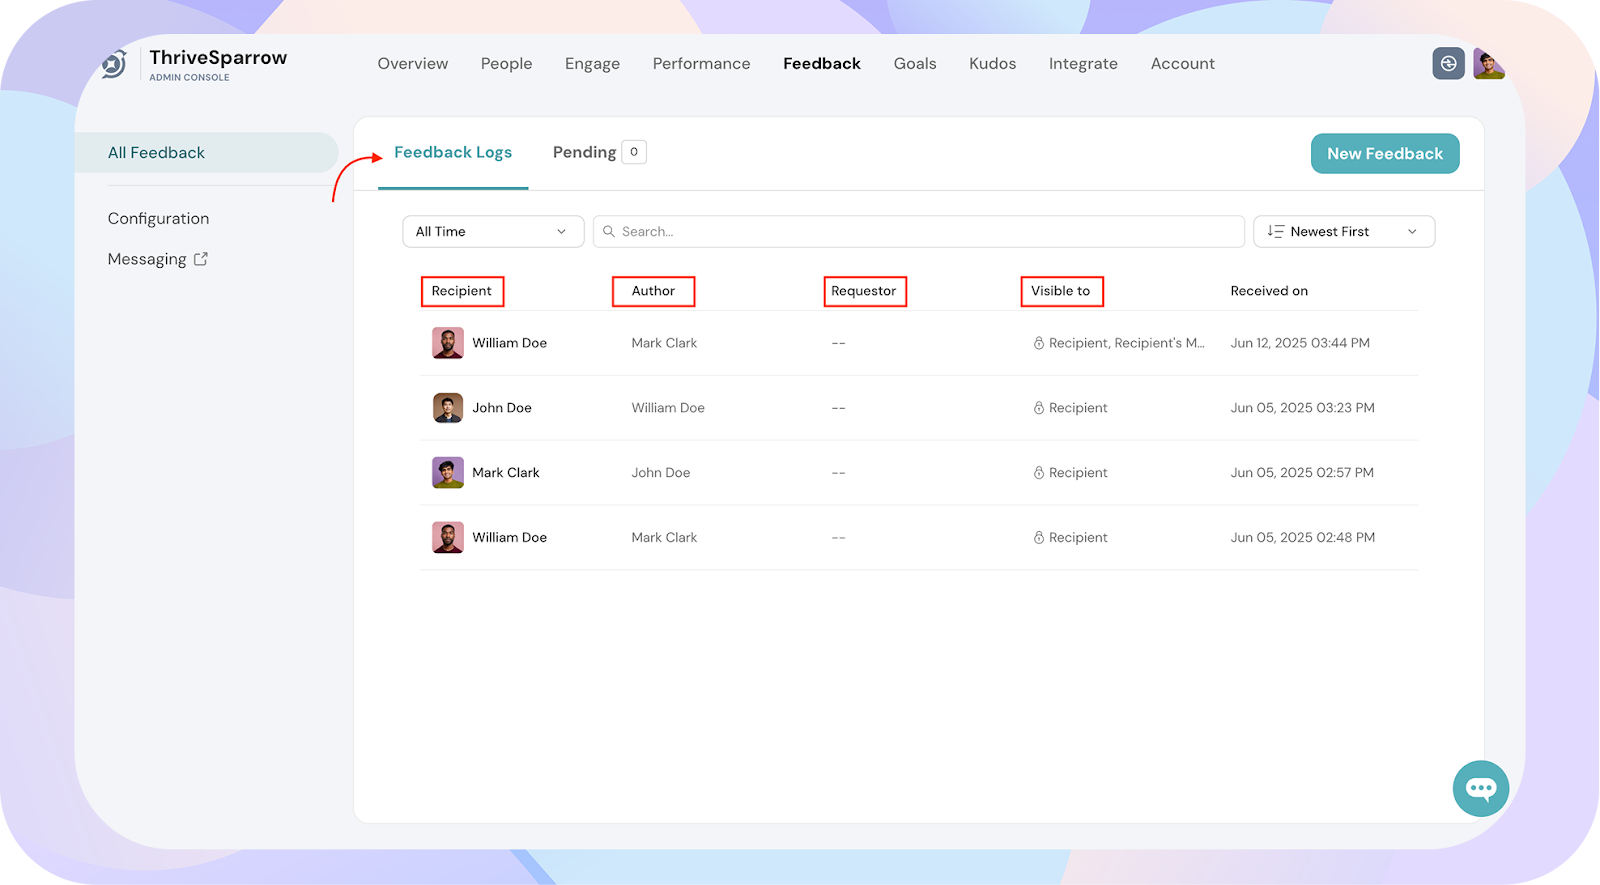1600x885 pixels.
Task: Open the Account menu
Action: 1183,64
